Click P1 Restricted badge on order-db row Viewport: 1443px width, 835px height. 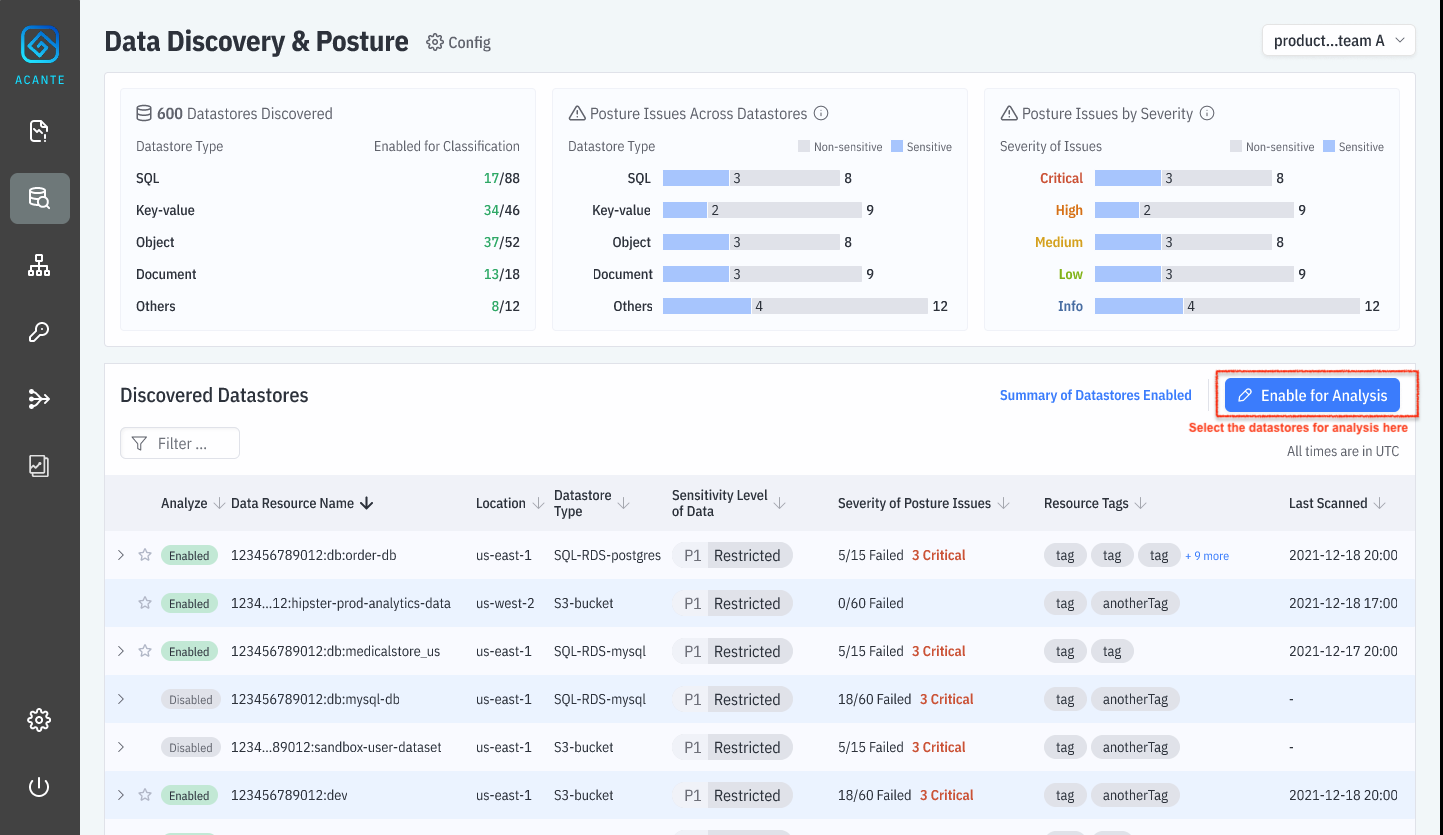pyautogui.click(x=732, y=555)
